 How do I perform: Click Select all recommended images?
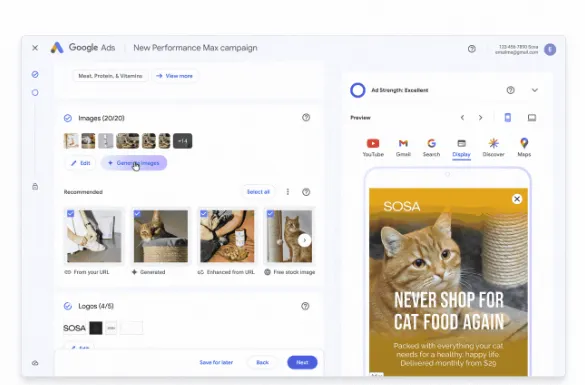pyautogui.click(x=258, y=192)
